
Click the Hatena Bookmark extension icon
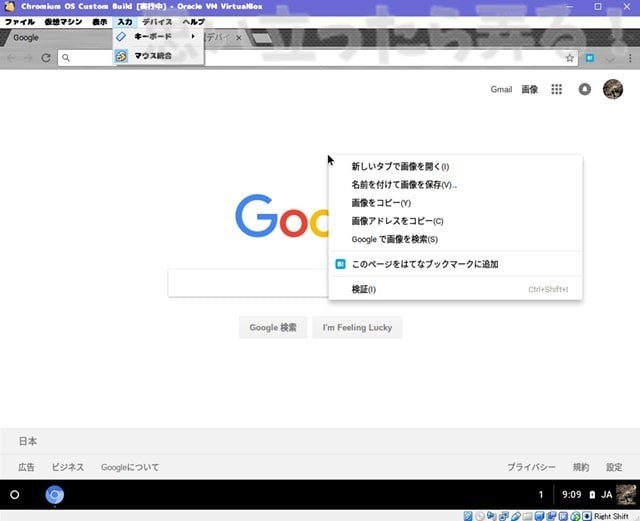[x=590, y=58]
